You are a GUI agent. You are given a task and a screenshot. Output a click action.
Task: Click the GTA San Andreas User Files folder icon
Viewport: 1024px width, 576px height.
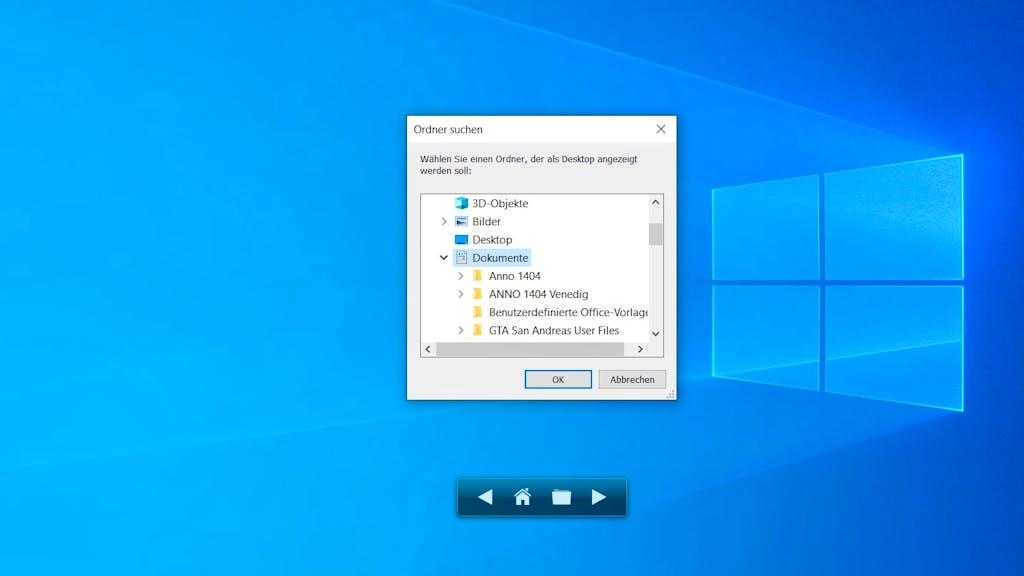point(477,330)
